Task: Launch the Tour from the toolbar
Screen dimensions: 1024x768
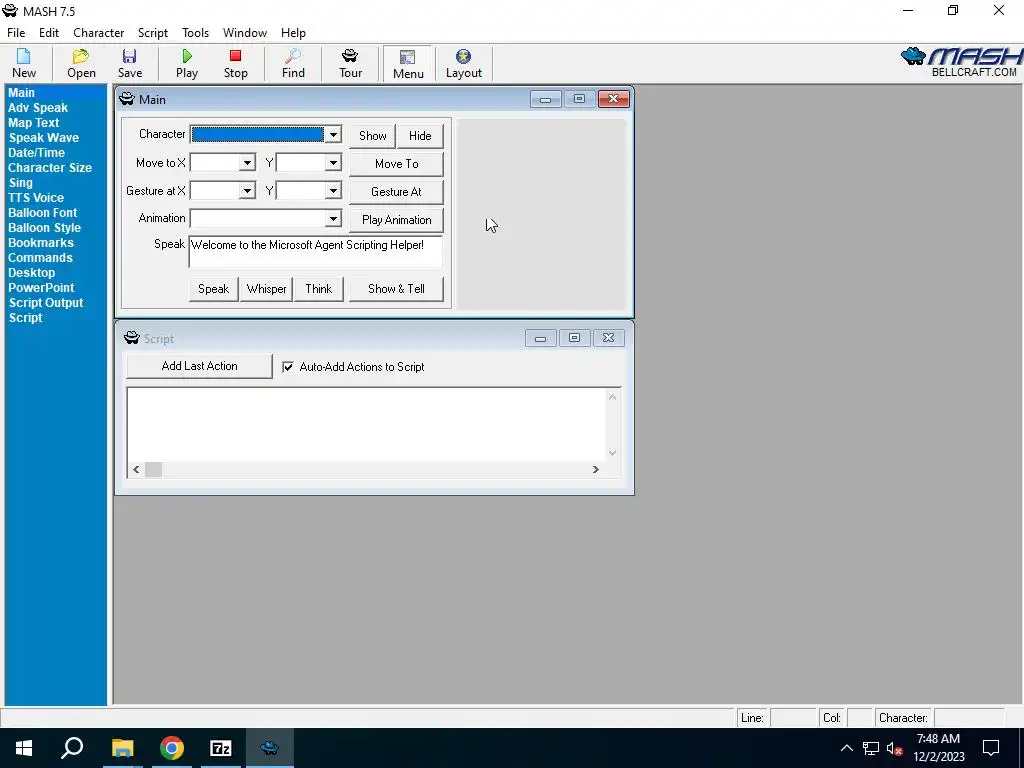Action: (350, 63)
